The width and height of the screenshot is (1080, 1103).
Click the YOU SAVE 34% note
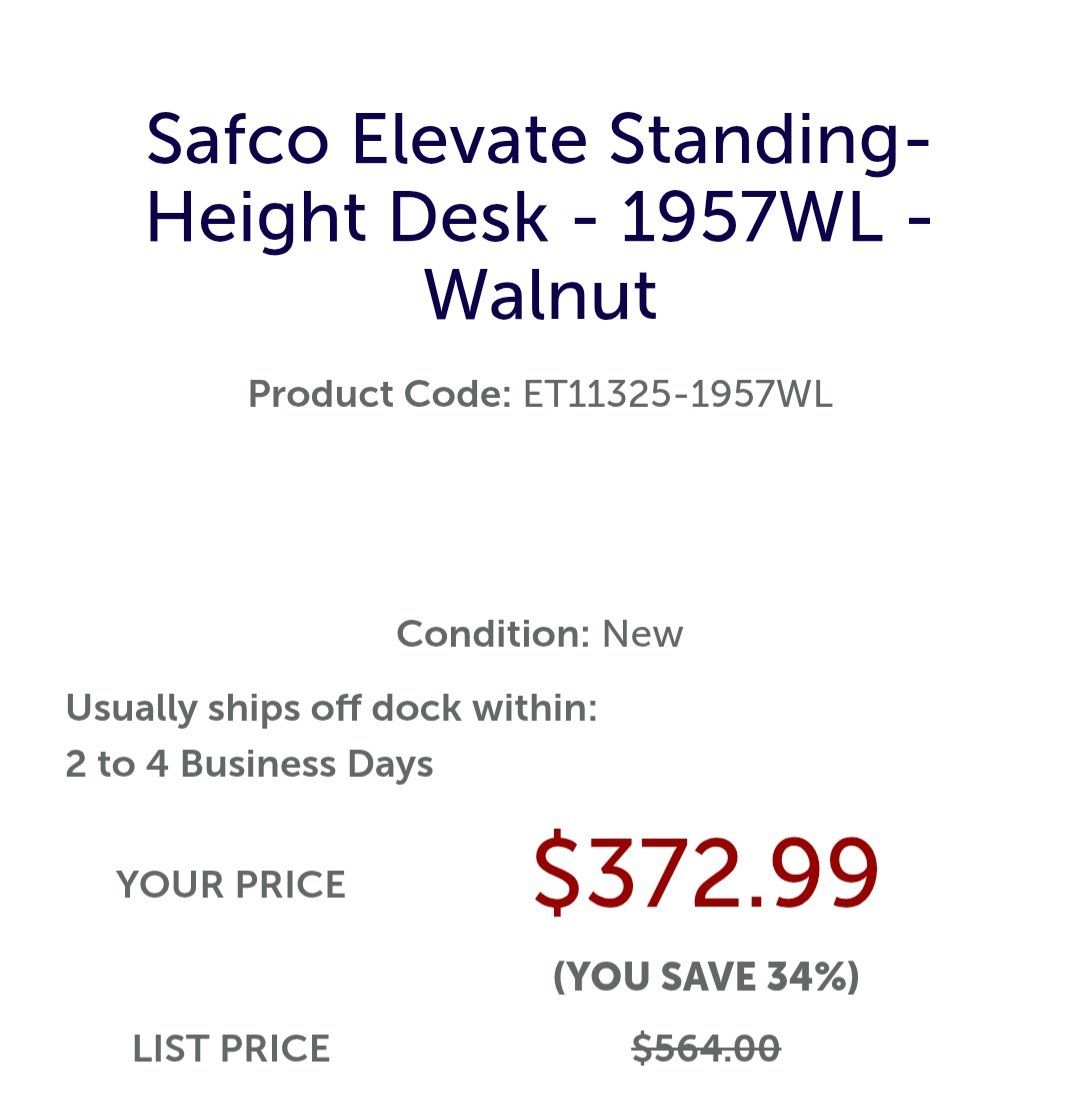(x=706, y=976)
